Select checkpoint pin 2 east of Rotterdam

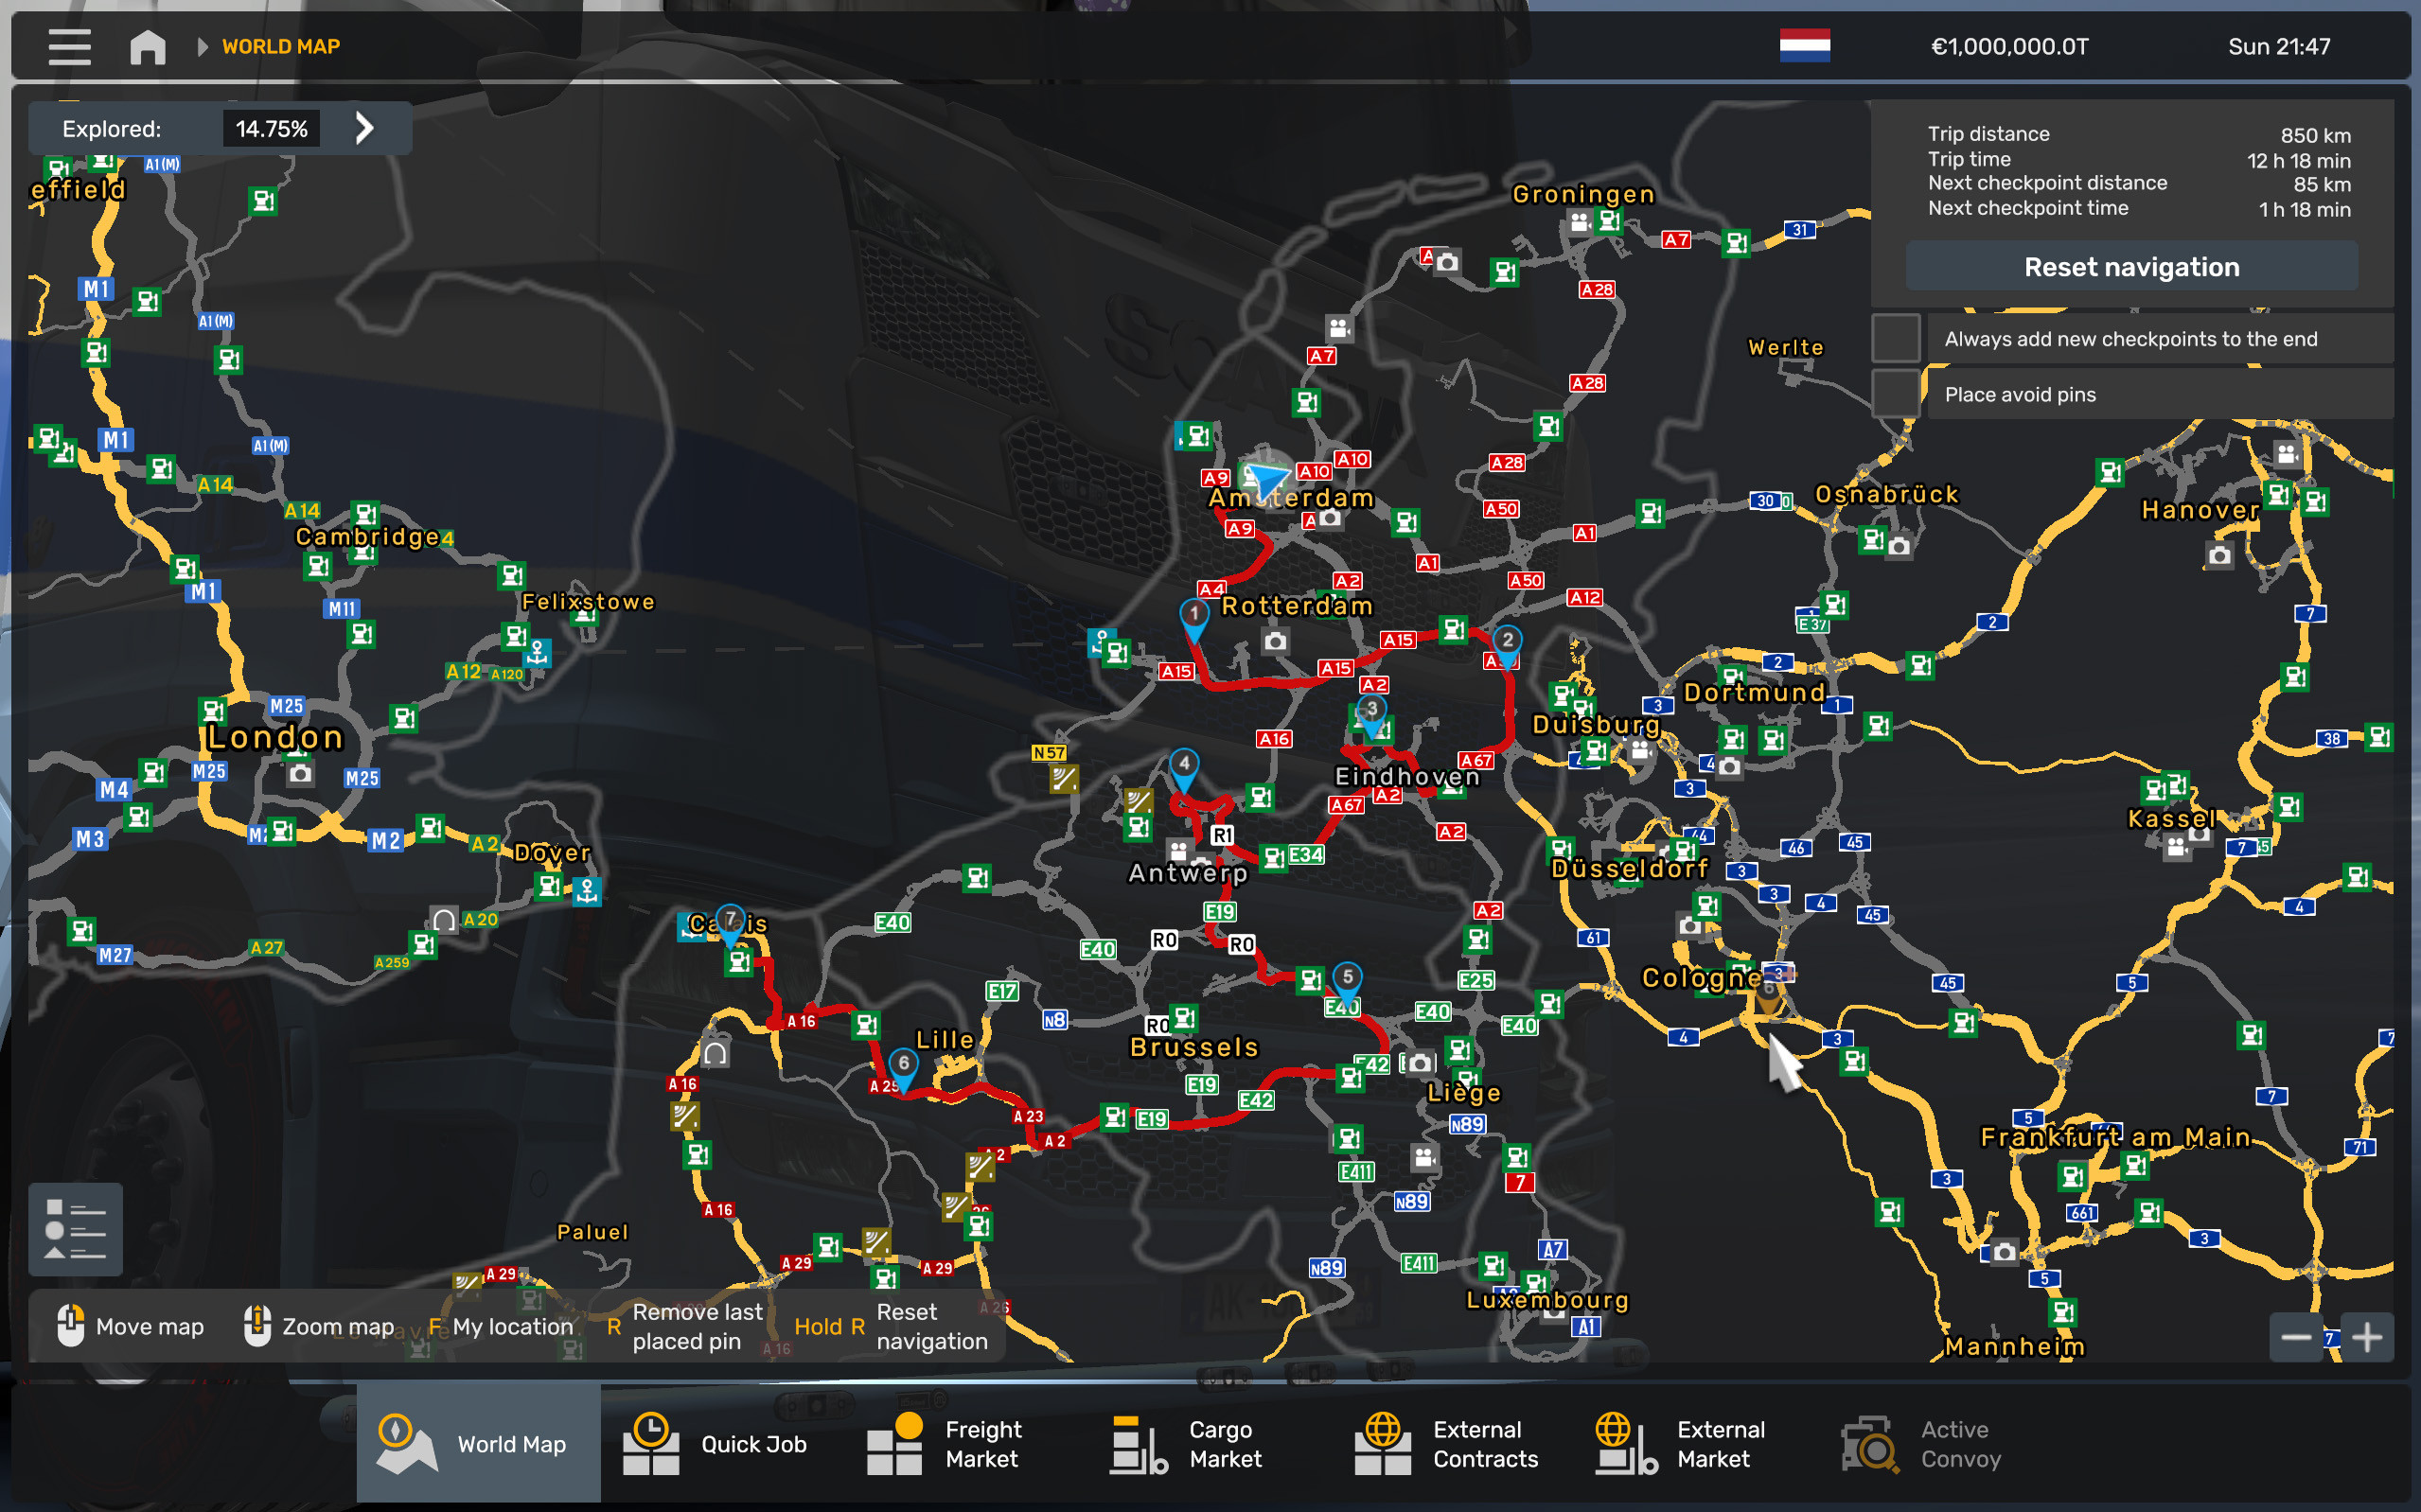pyautogui.click(x=1507, y=646)
